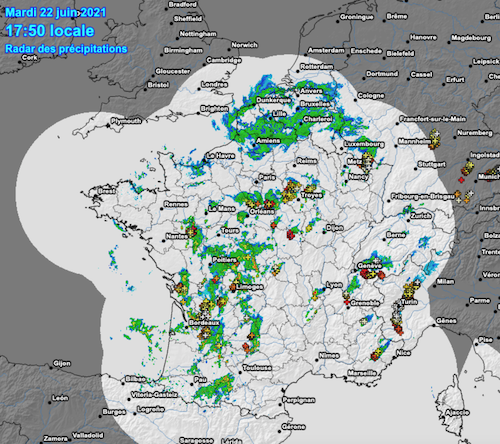Select the Luxembourg city label
500x444 pixels.
click(x=364, y=144)
